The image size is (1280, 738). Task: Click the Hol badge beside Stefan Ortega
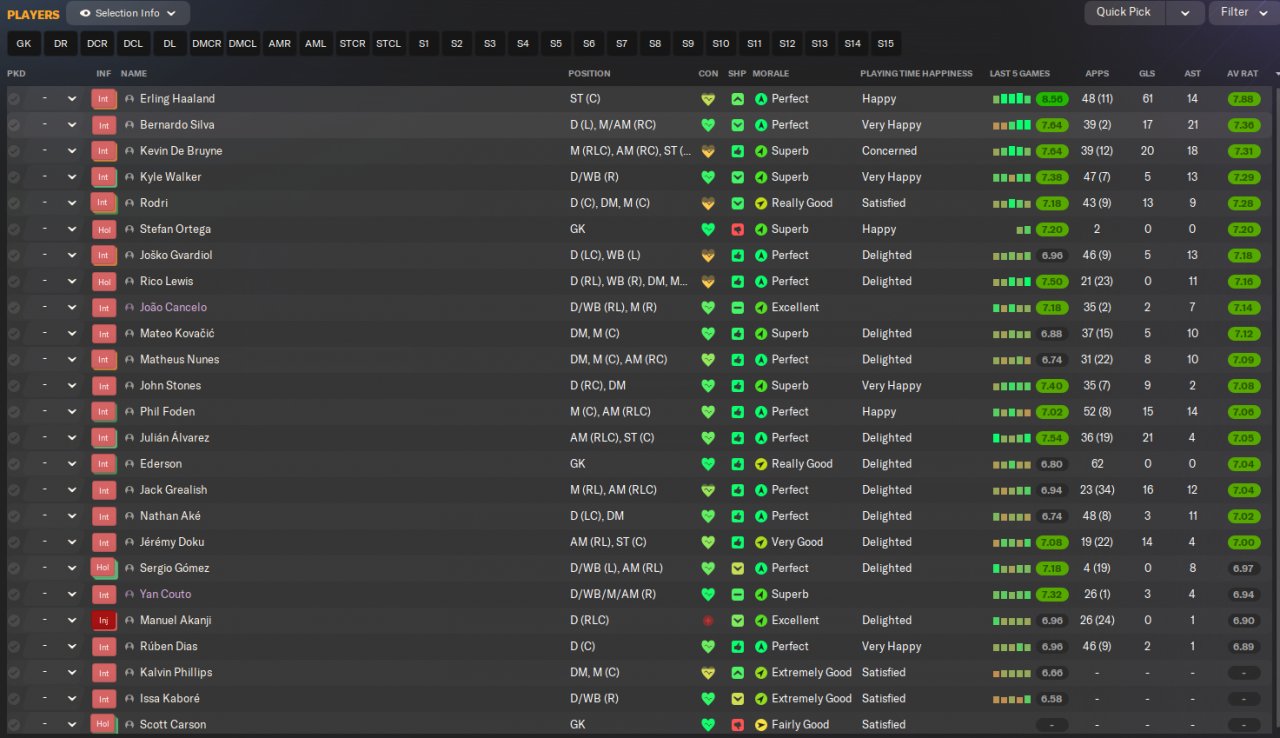tap(104, 229)
